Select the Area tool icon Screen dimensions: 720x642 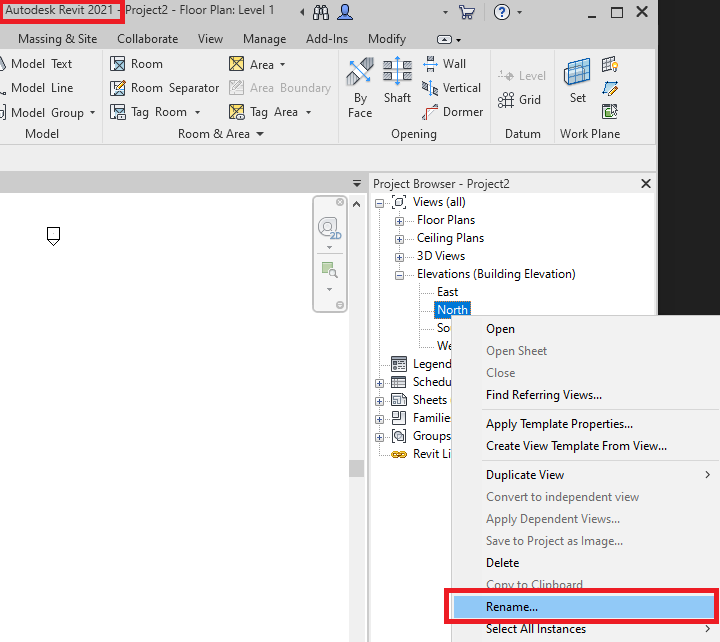[x=236, y=64]
